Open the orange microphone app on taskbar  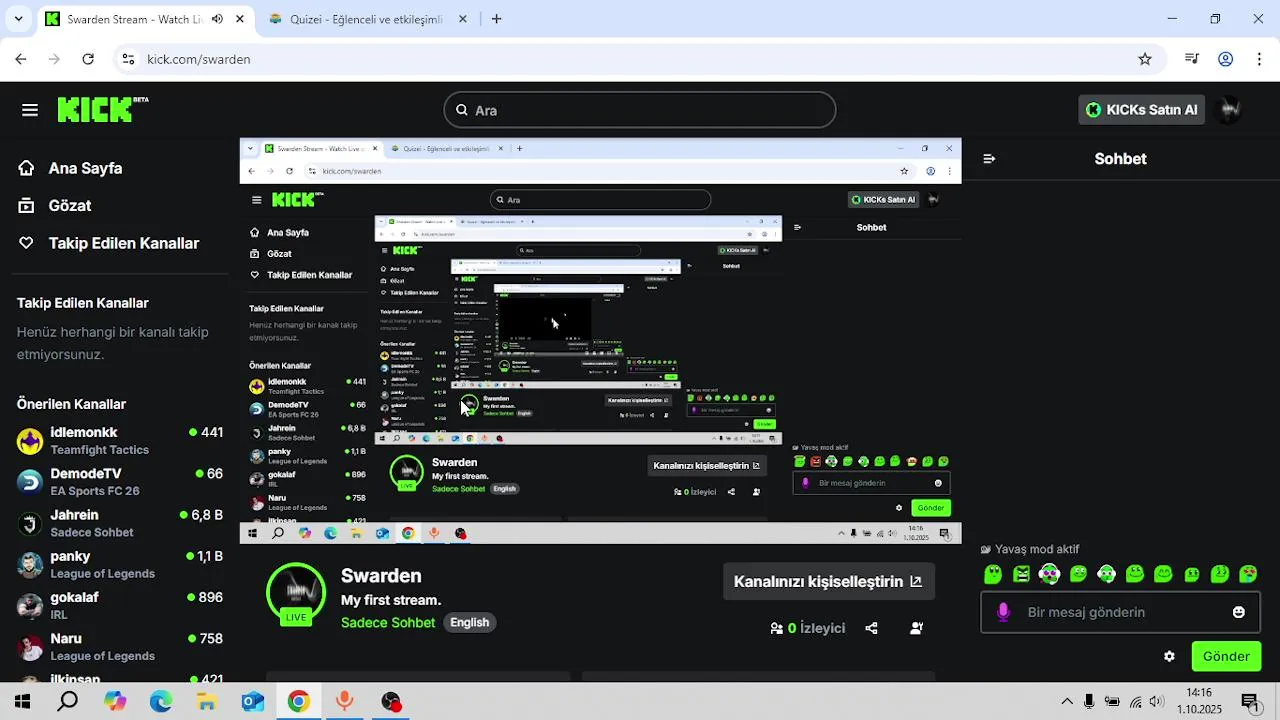click(344, 702)
